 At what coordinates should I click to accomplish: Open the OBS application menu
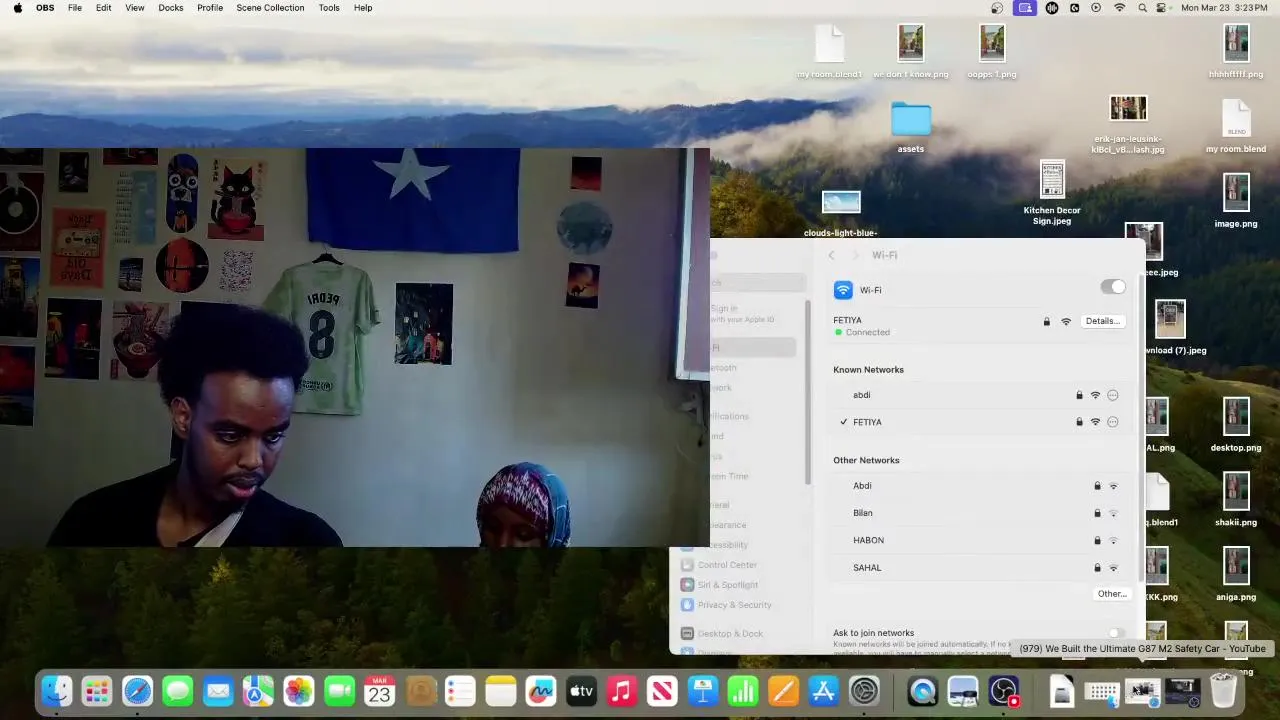[x=45, y=7]
